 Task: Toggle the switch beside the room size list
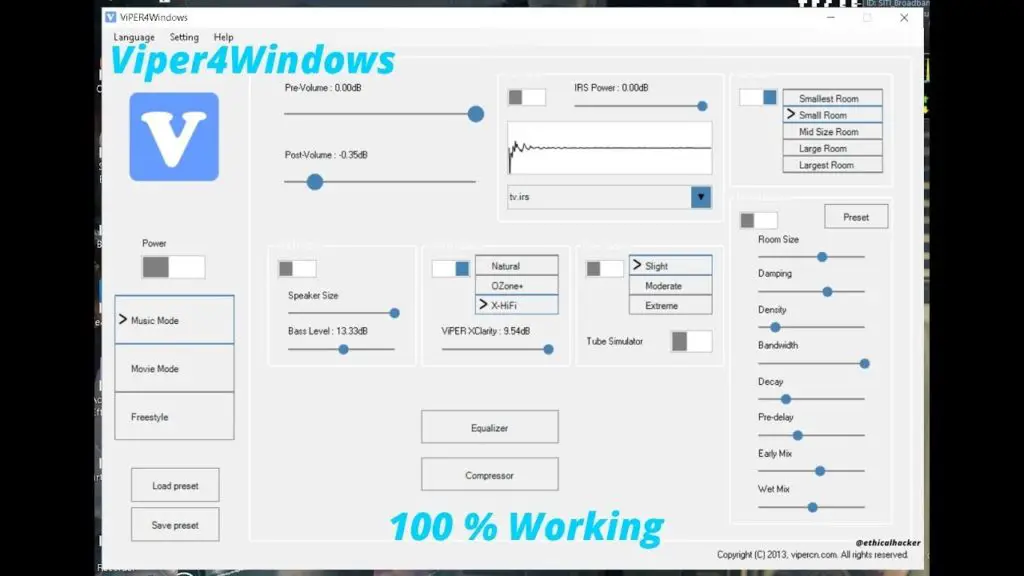(x=758, y=97)
